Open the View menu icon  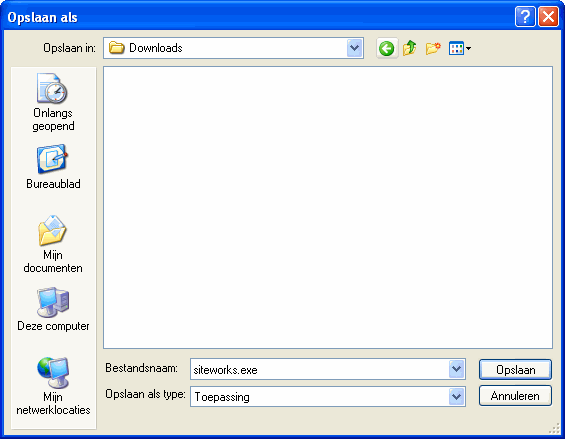pos(456,48)
